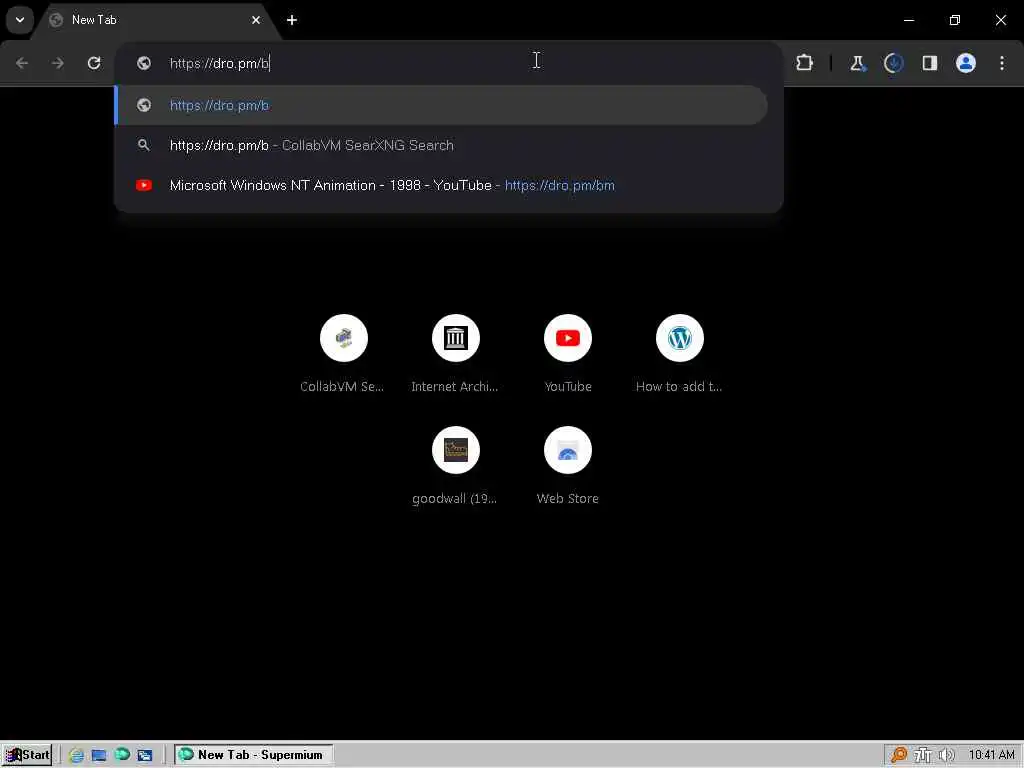This screenshot has height=768, width=1024.
Task: Open the profile avatar menu
Action: [x=966, y=63]
